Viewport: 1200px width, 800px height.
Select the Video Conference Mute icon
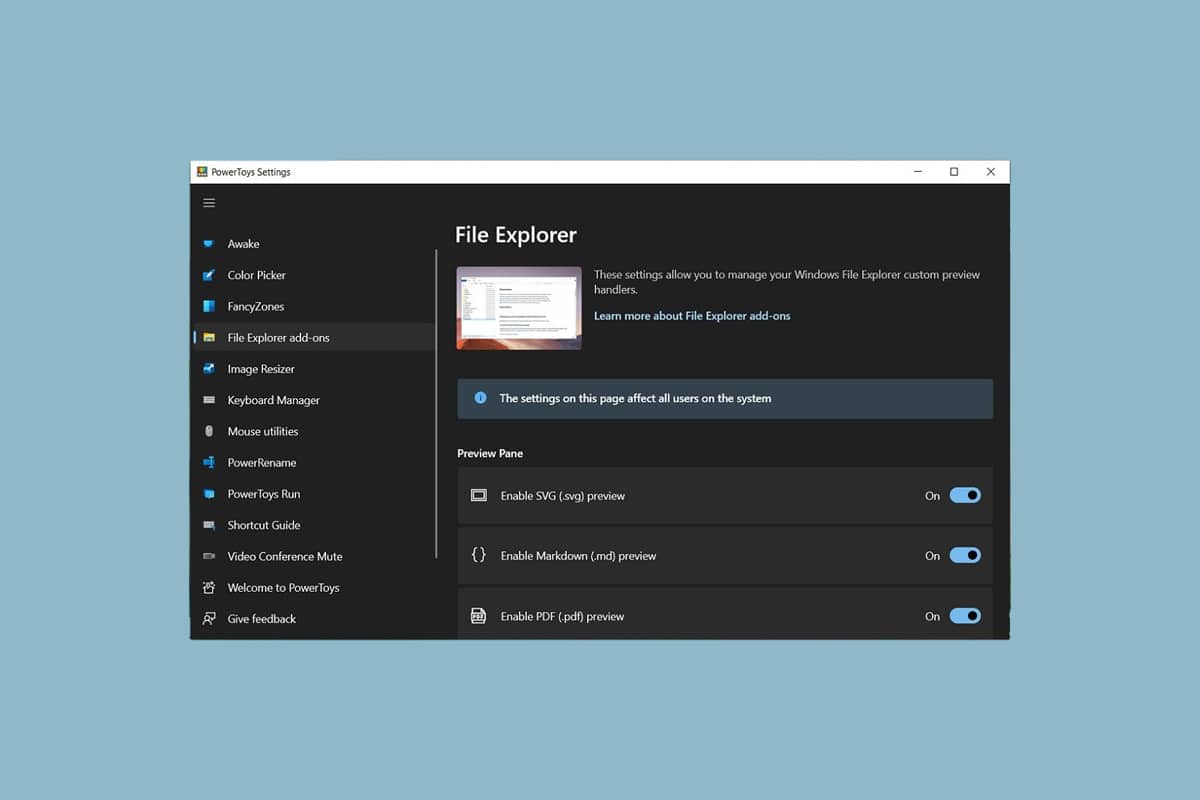209,556
